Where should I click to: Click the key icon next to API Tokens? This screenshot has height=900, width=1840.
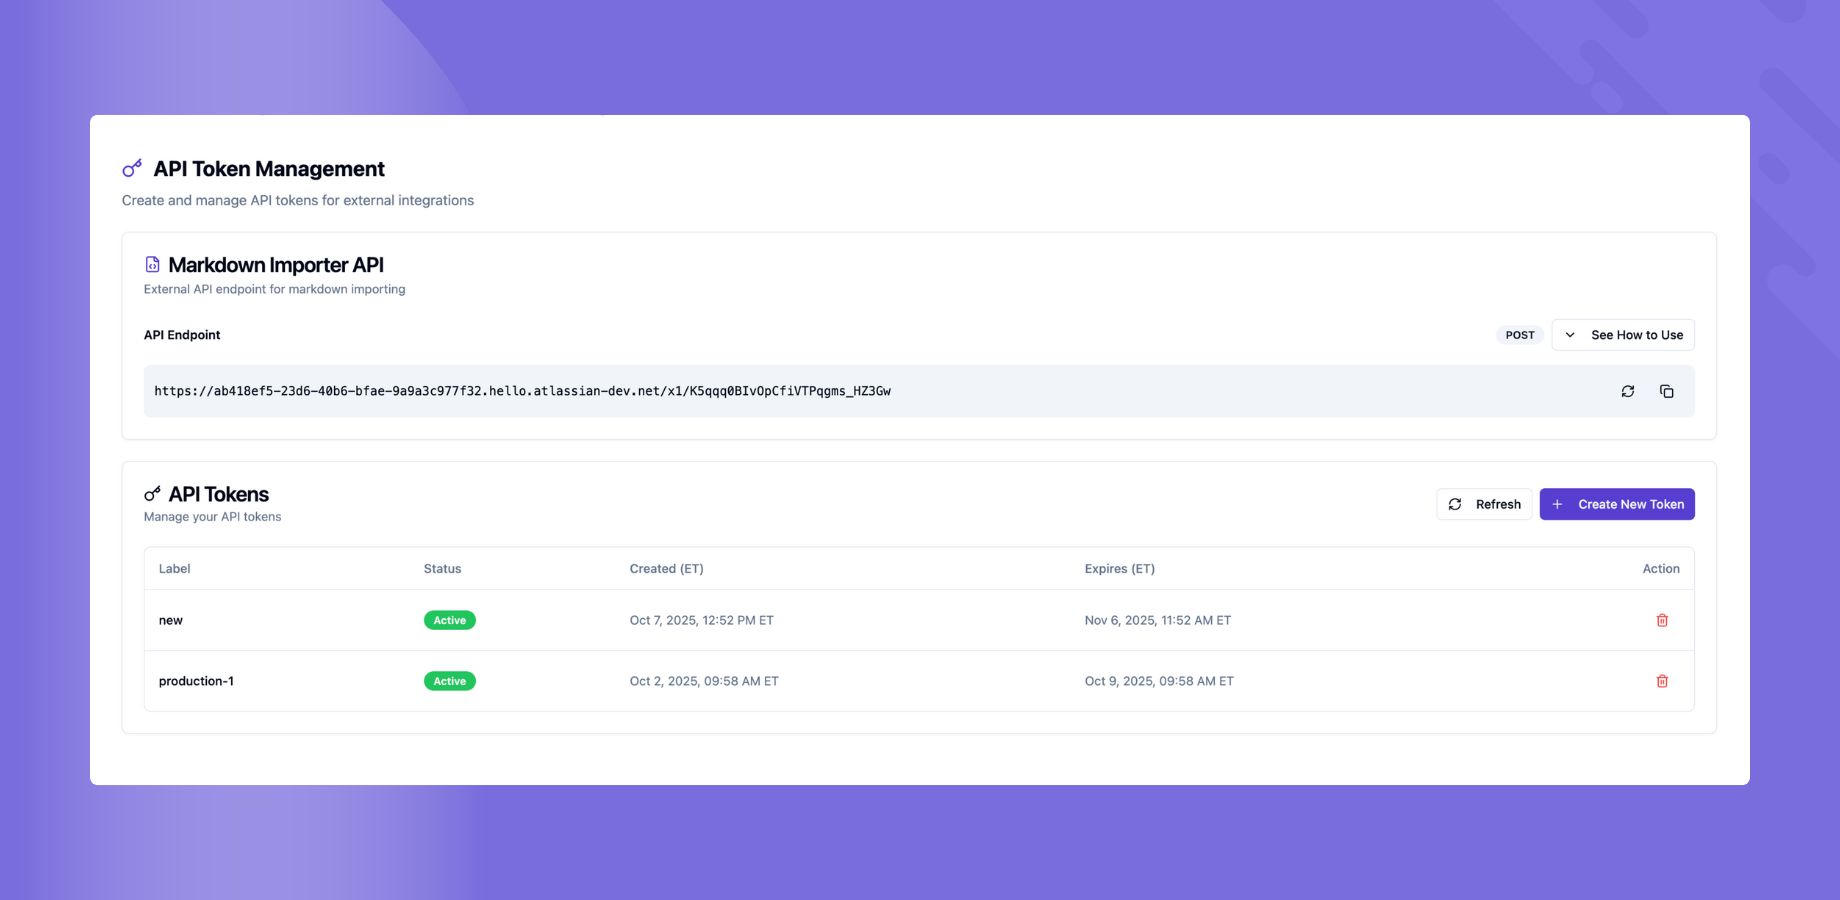pyautogui.click(x=153, y=492)
